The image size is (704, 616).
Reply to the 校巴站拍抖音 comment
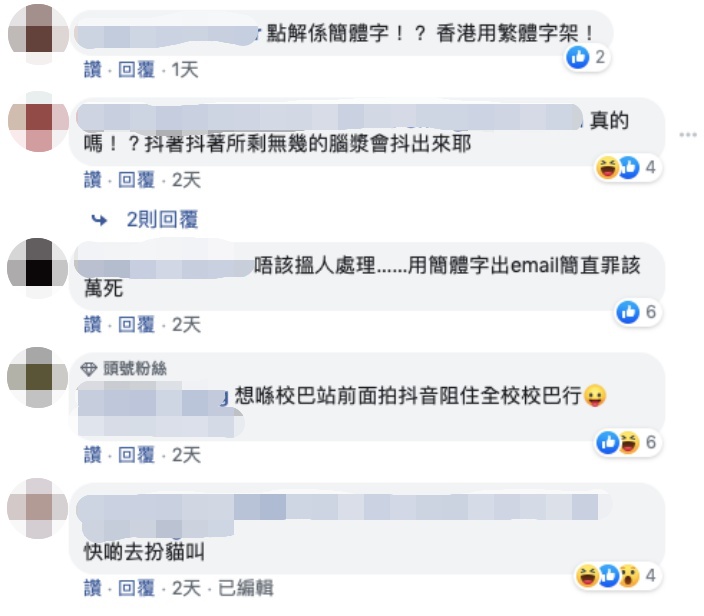click(136, 455)
